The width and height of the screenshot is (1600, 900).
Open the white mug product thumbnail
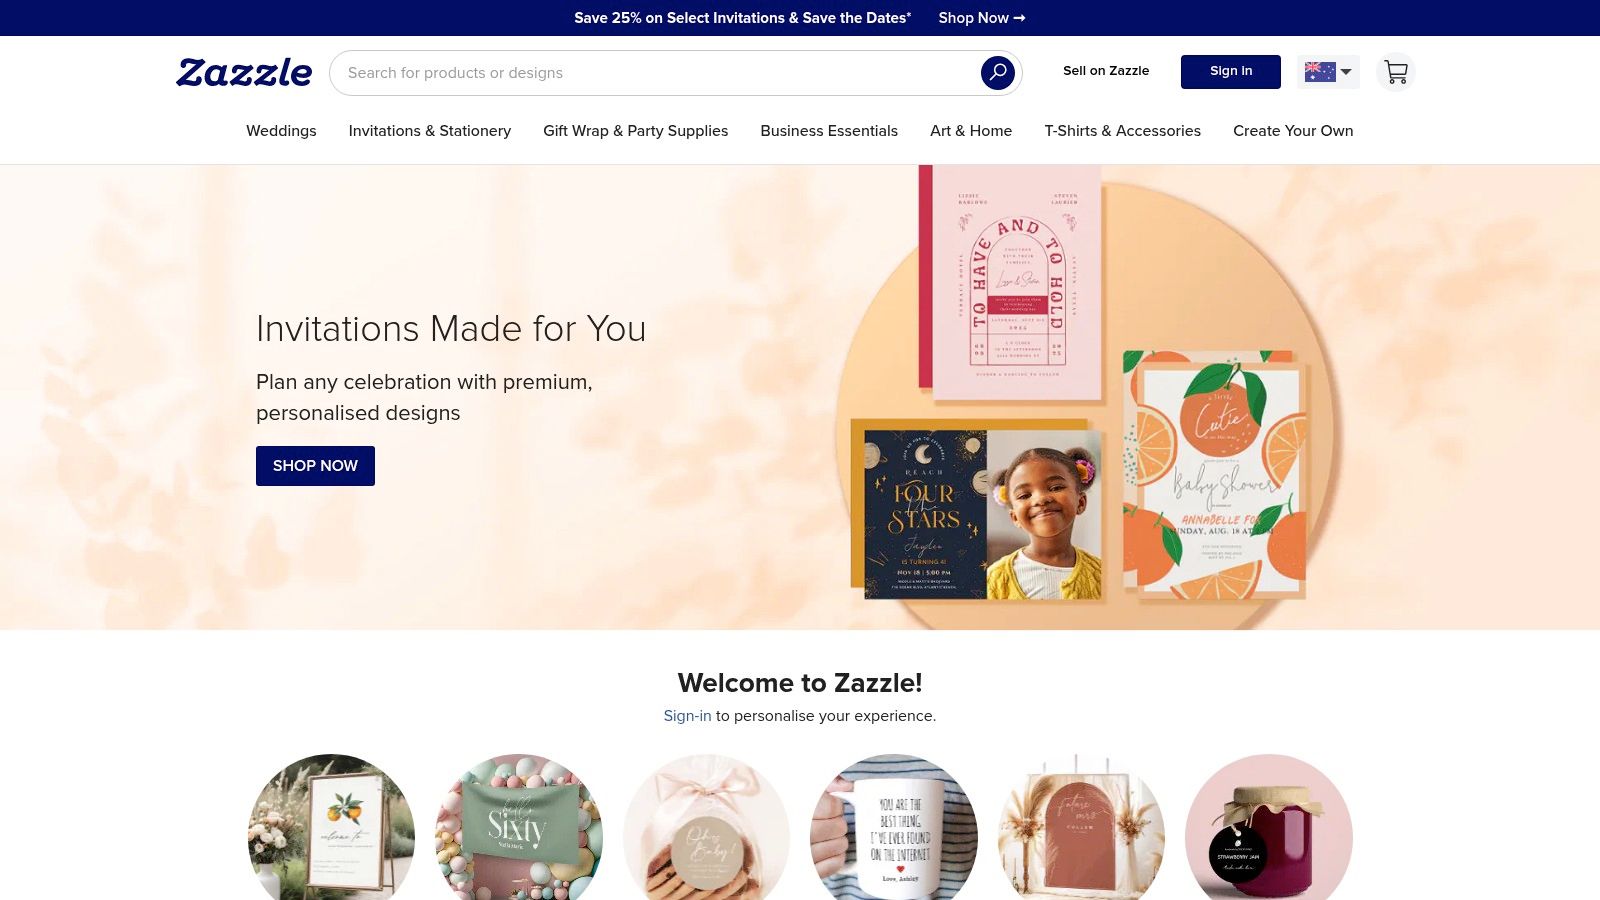[894, 828]
